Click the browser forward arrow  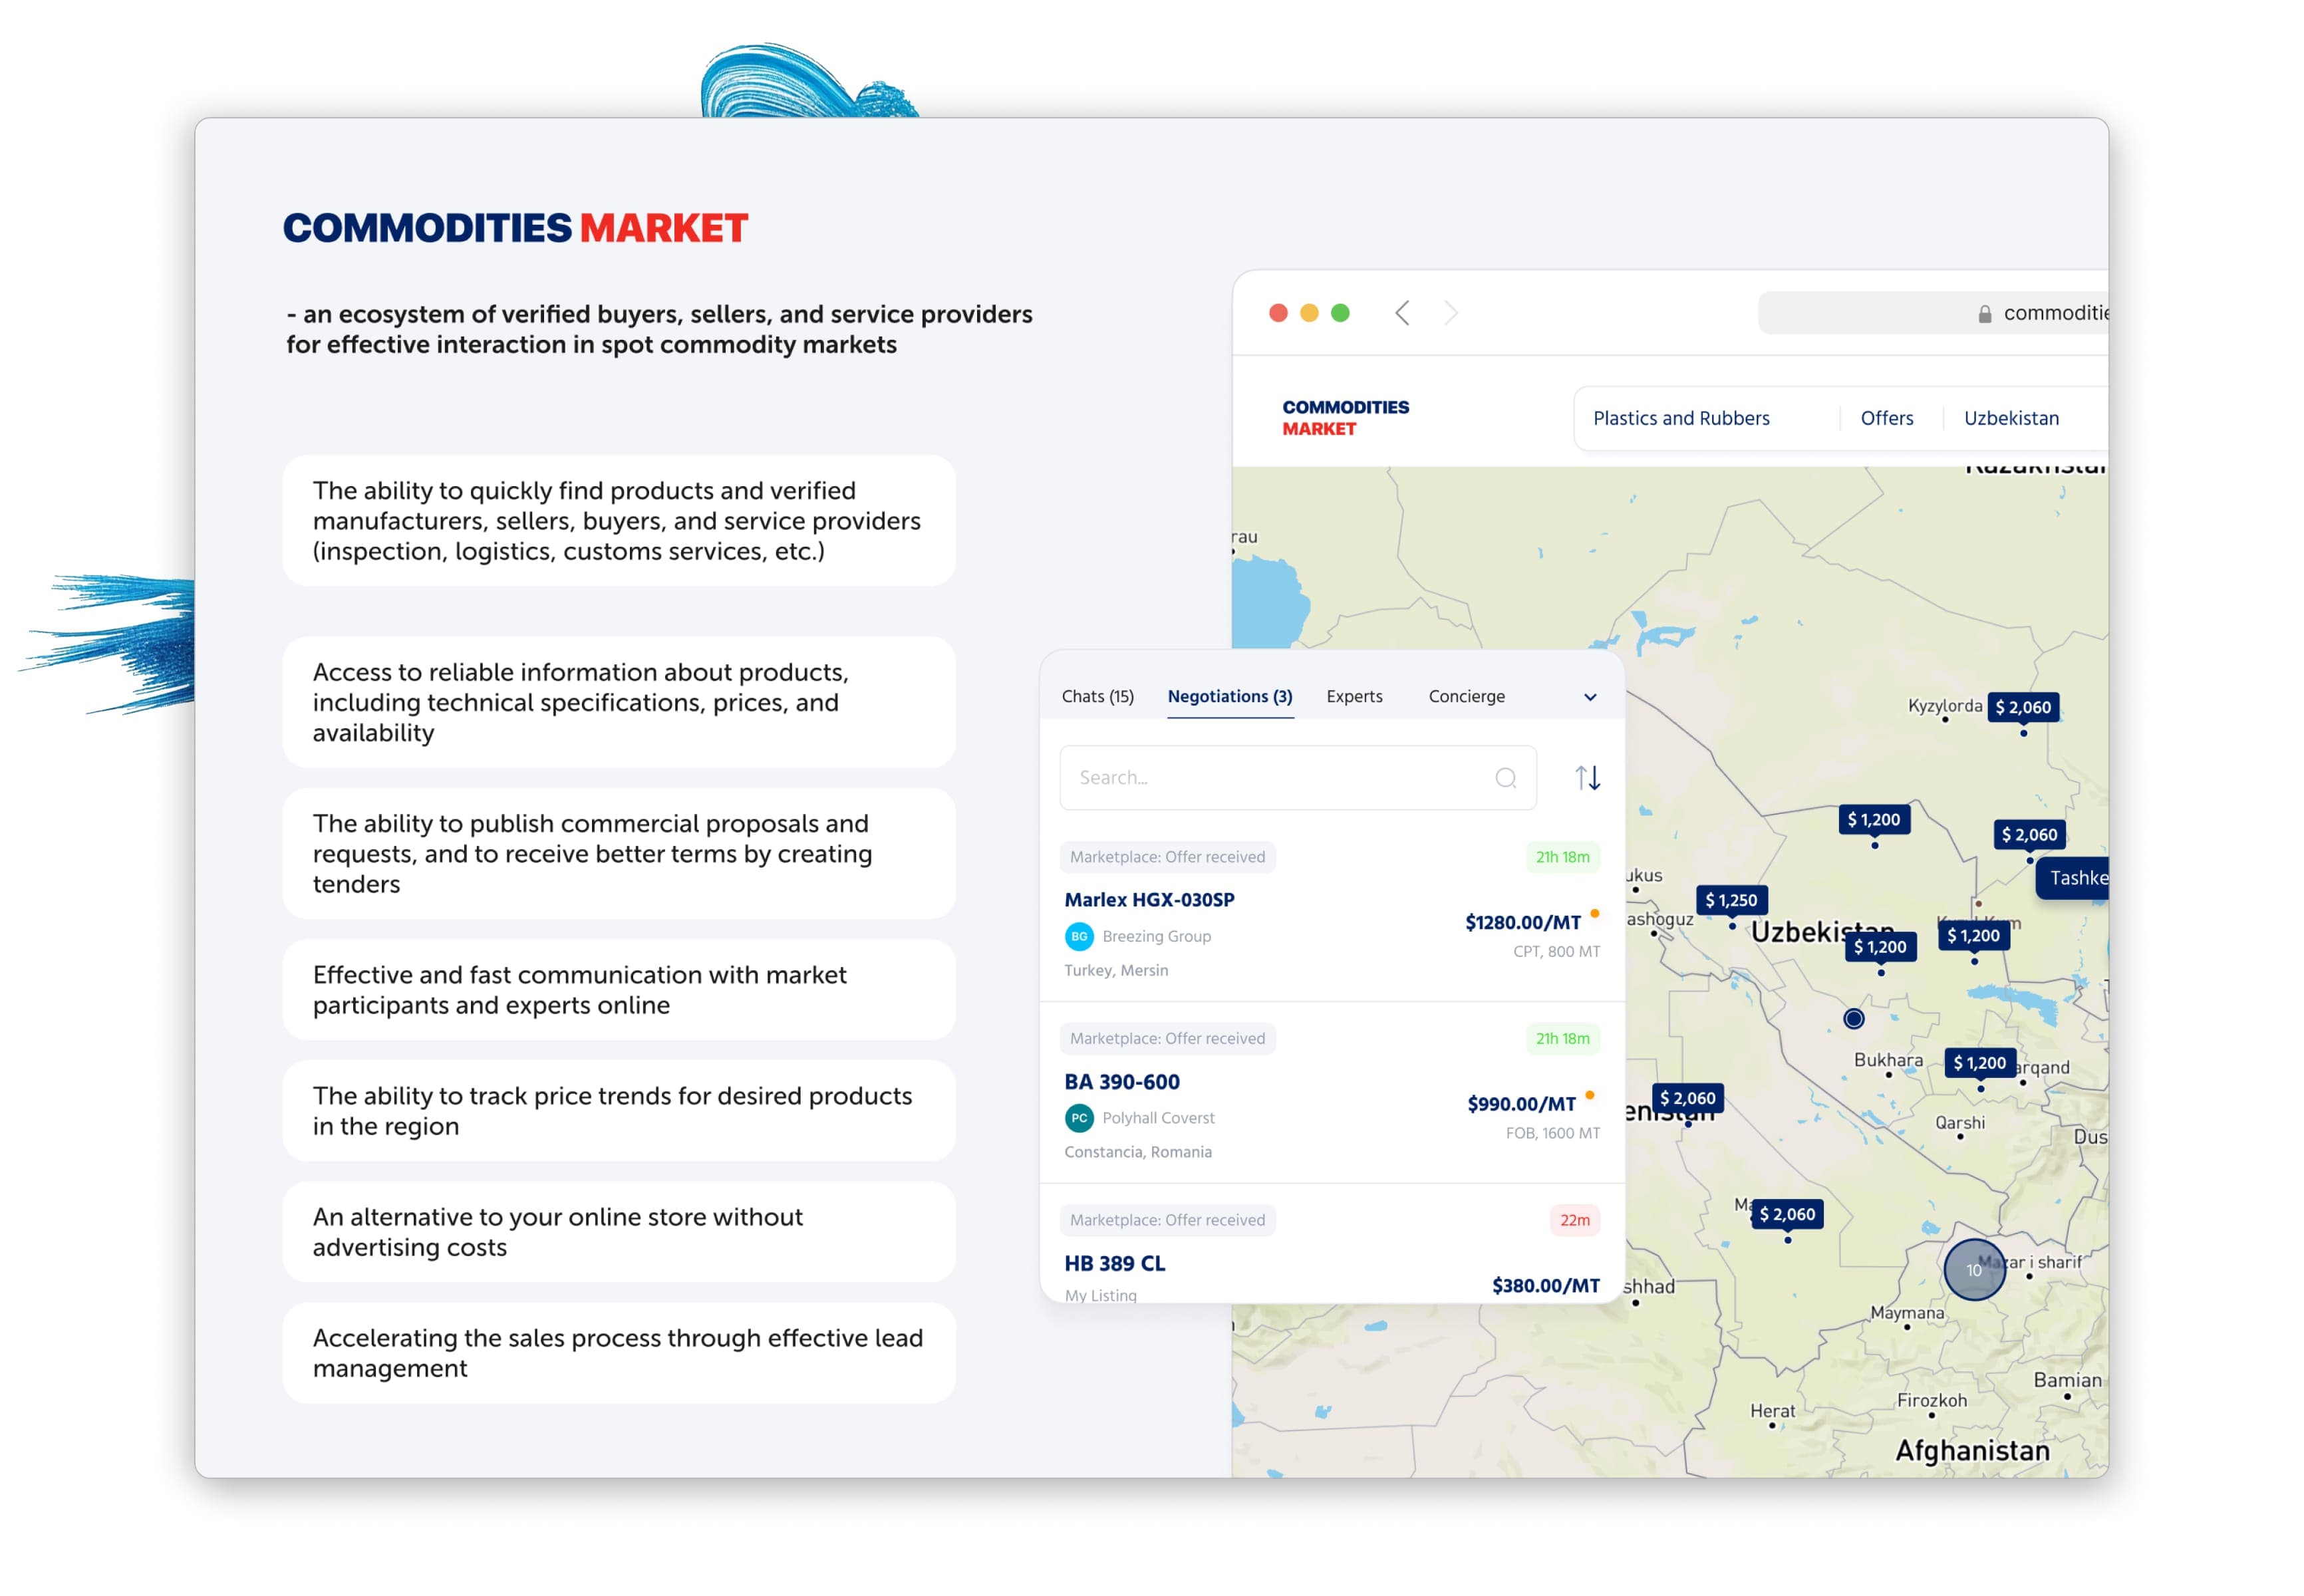coord(1451,313)
